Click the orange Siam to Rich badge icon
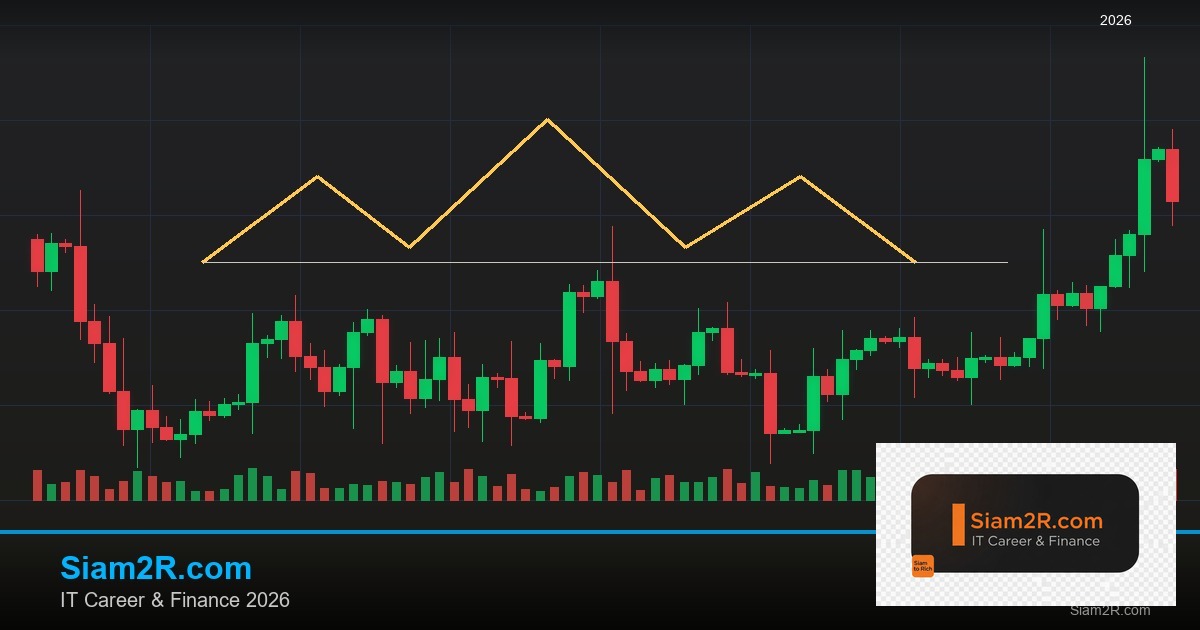1200x630 pixels. [923, 564]
